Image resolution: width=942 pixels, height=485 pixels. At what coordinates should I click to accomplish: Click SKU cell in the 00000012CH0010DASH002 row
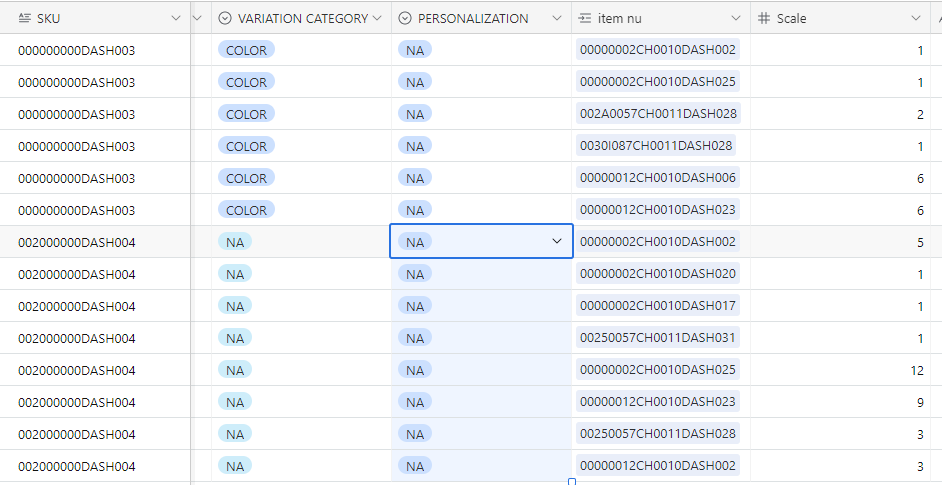tap(95, 466)
